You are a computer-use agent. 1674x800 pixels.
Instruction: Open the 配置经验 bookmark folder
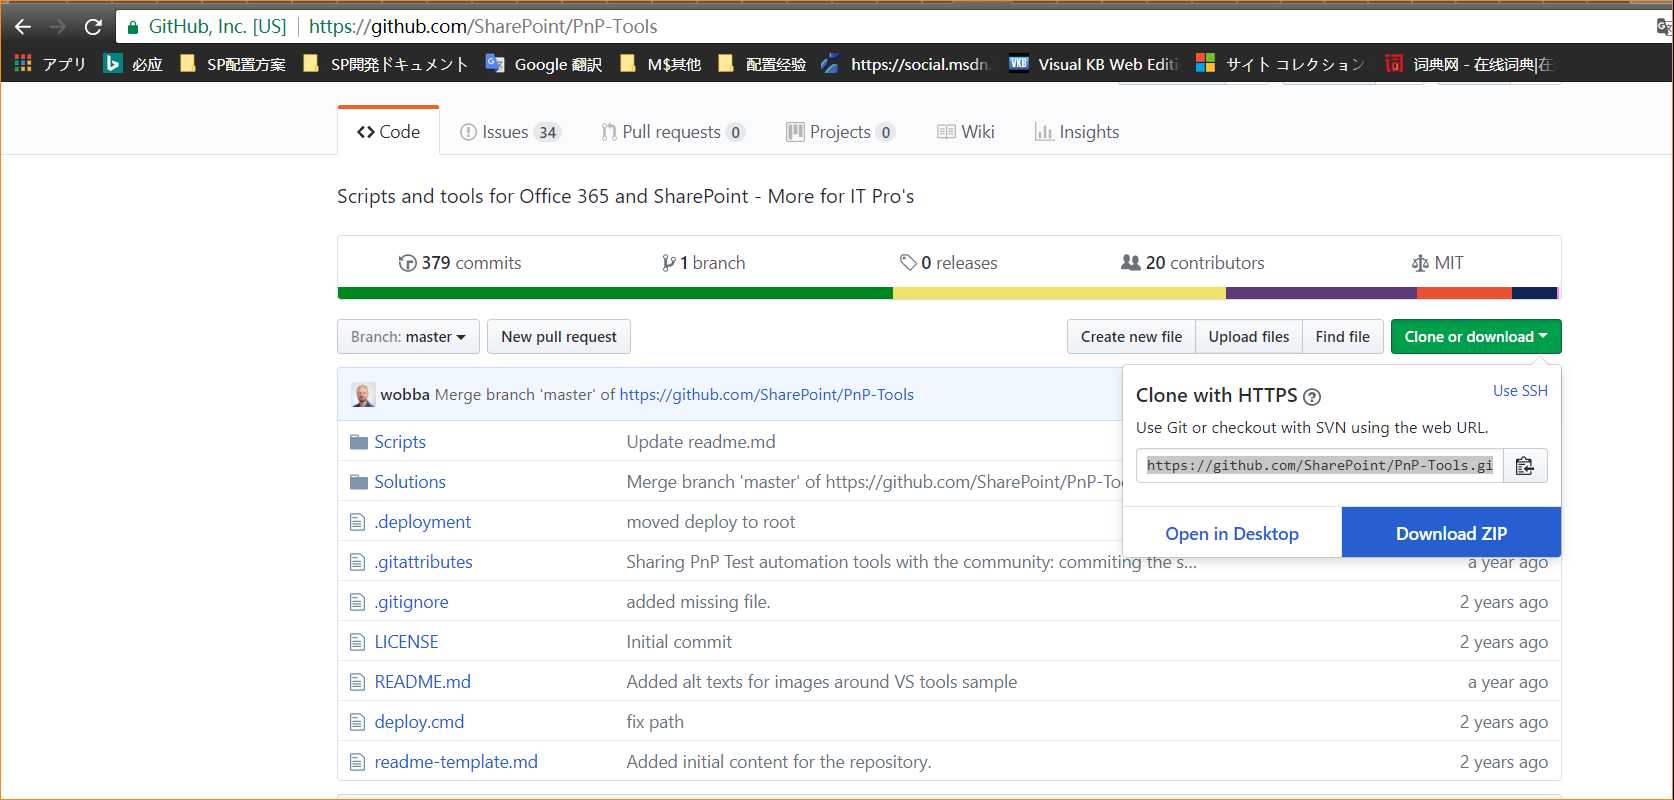(x=762, y=64)
